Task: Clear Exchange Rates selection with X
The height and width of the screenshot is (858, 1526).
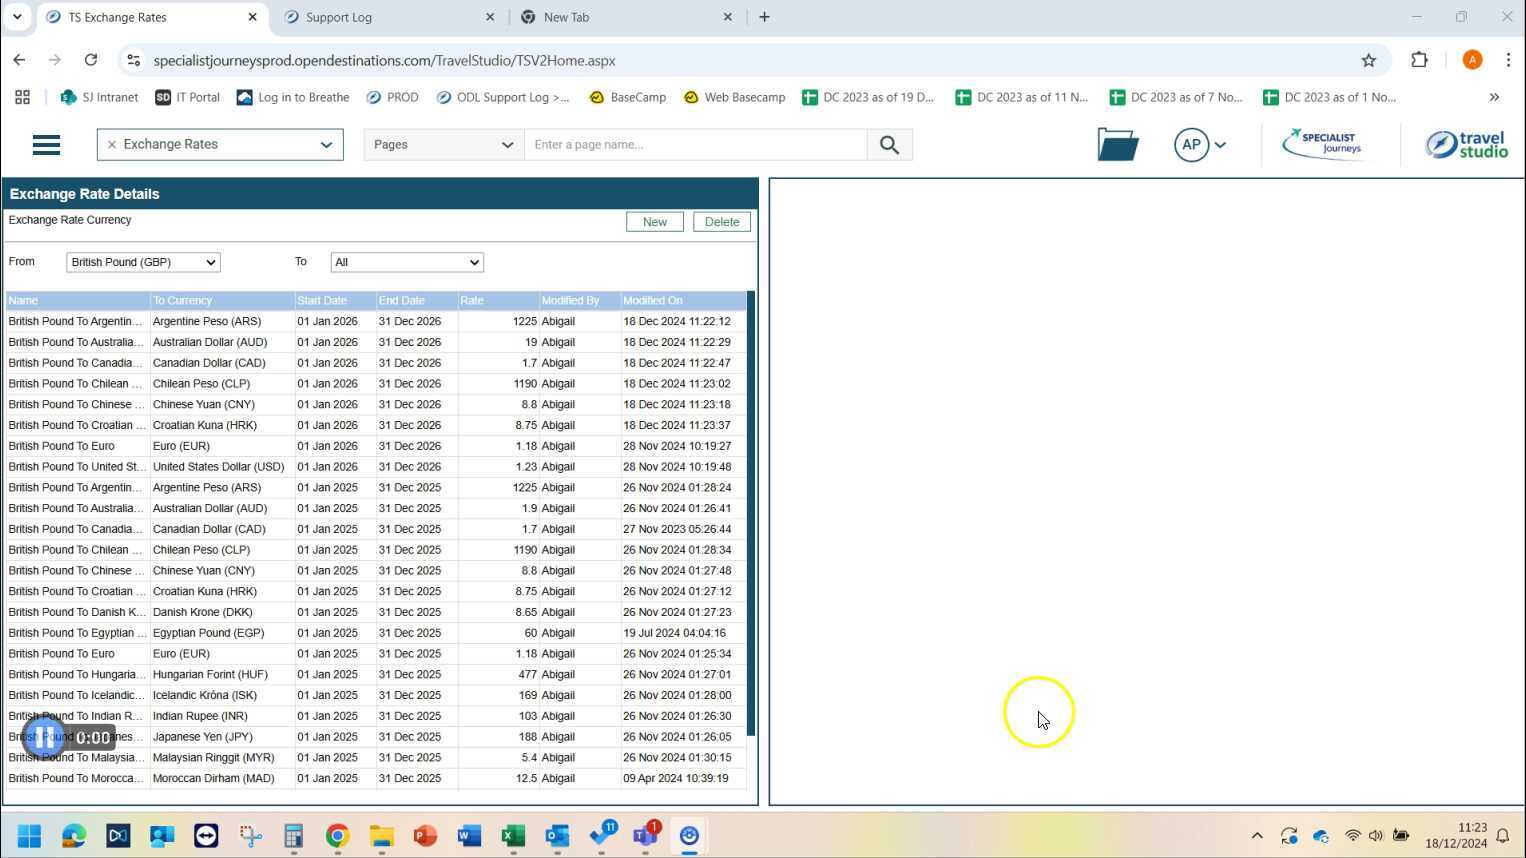Action: [x=112, y=145]
